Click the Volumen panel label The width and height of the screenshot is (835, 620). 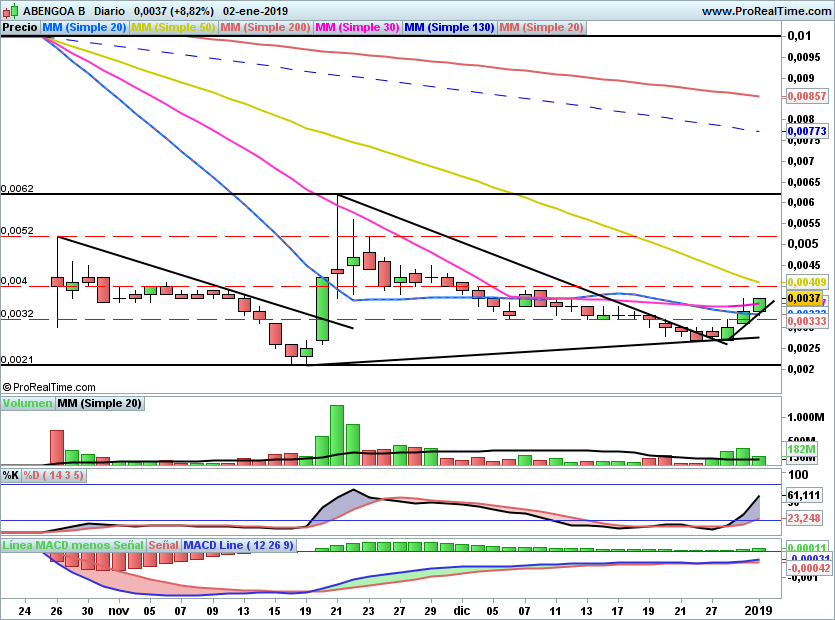click(x=28, y=403)
